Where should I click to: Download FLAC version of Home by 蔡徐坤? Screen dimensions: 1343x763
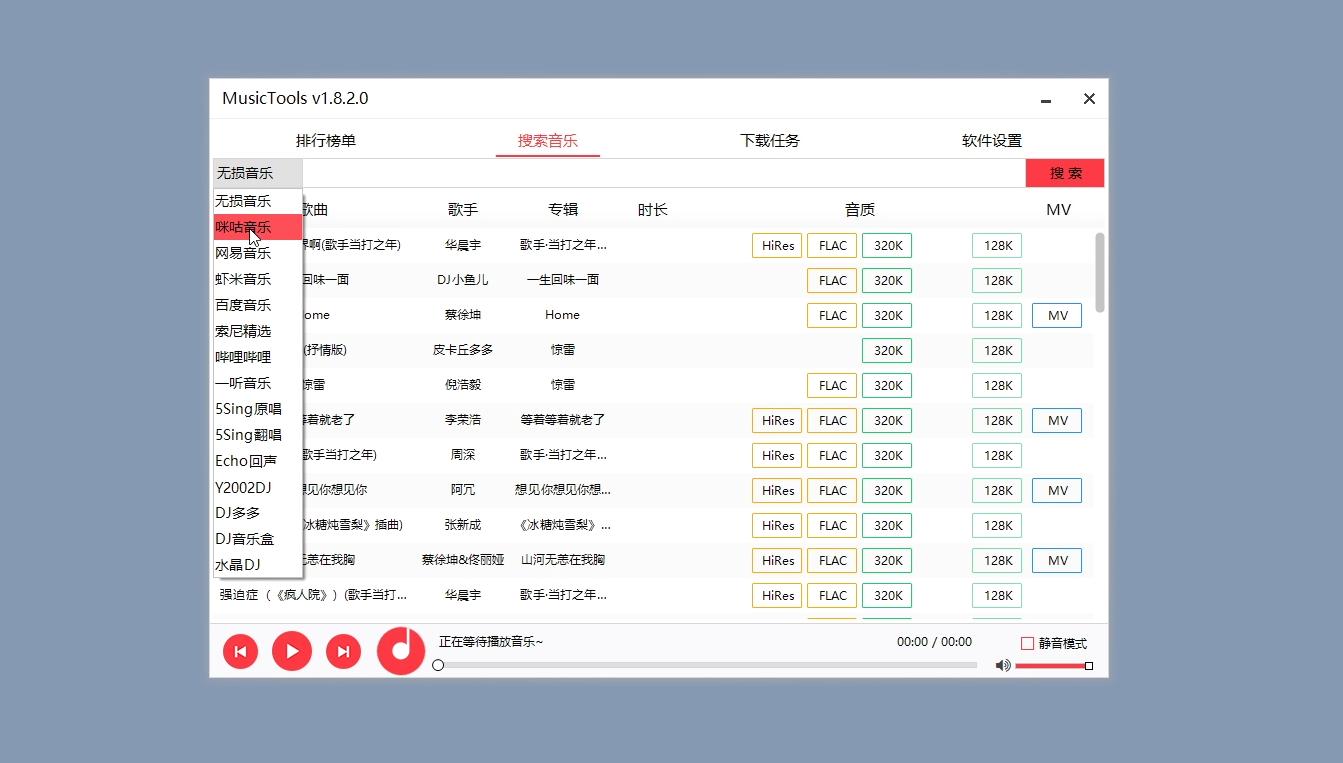[x=831, y=315]
